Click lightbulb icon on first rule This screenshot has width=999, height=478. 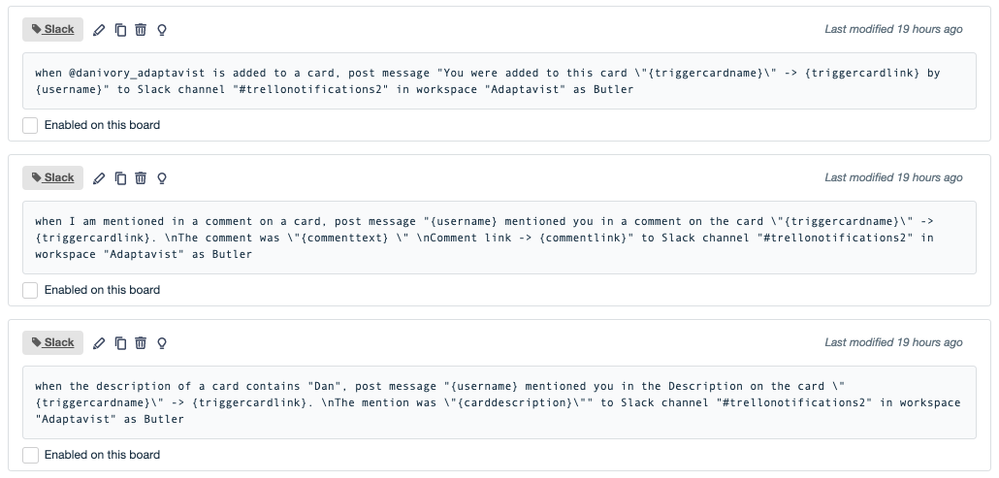(162, 30)
